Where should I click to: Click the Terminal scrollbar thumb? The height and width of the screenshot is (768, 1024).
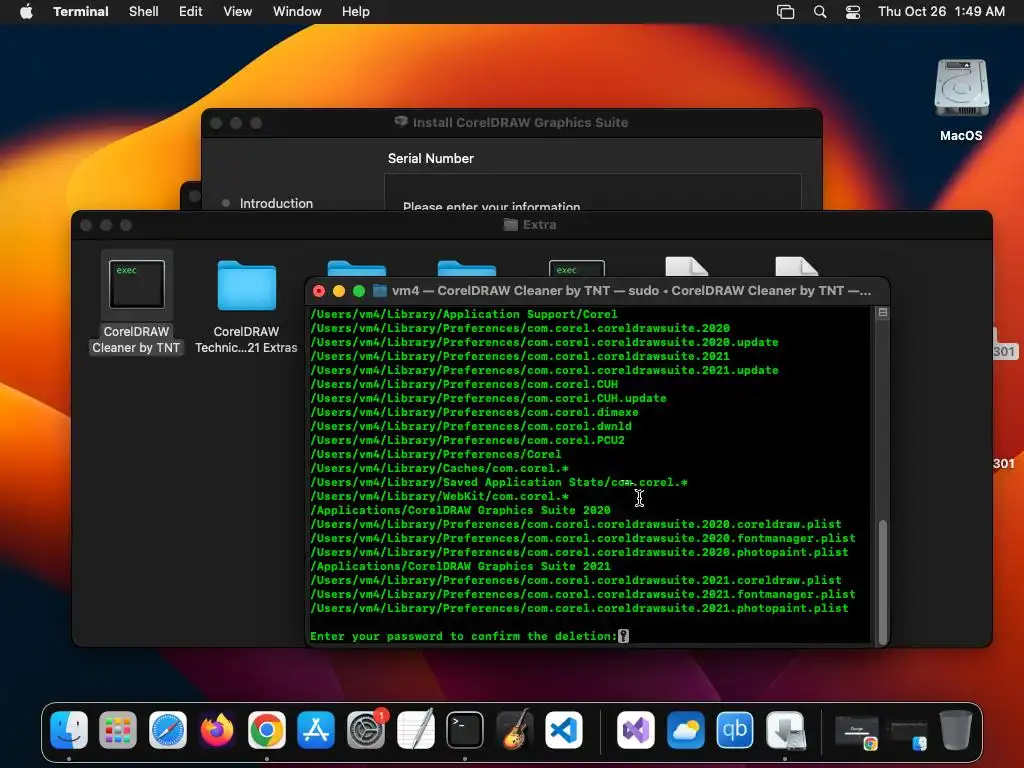pyautogui.click(x=883, y=581)
